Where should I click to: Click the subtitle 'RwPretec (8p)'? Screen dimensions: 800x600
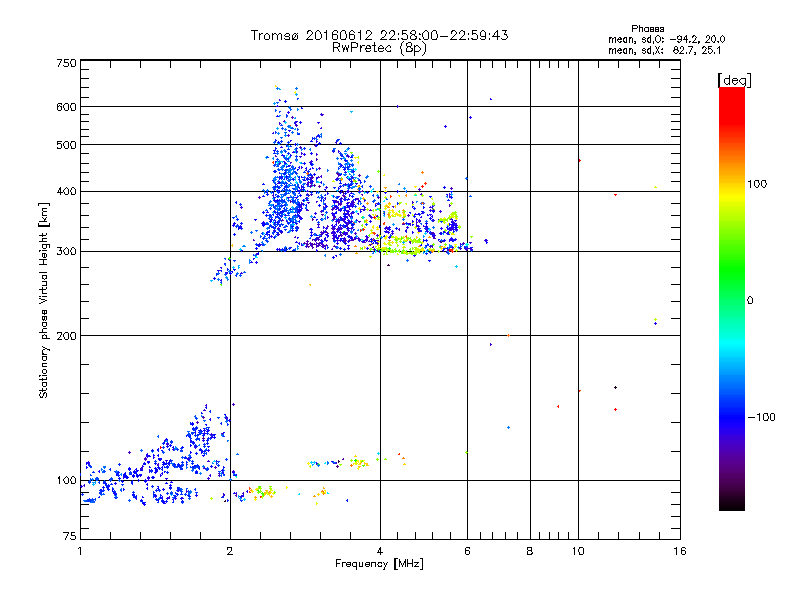(x=379, y=48)
